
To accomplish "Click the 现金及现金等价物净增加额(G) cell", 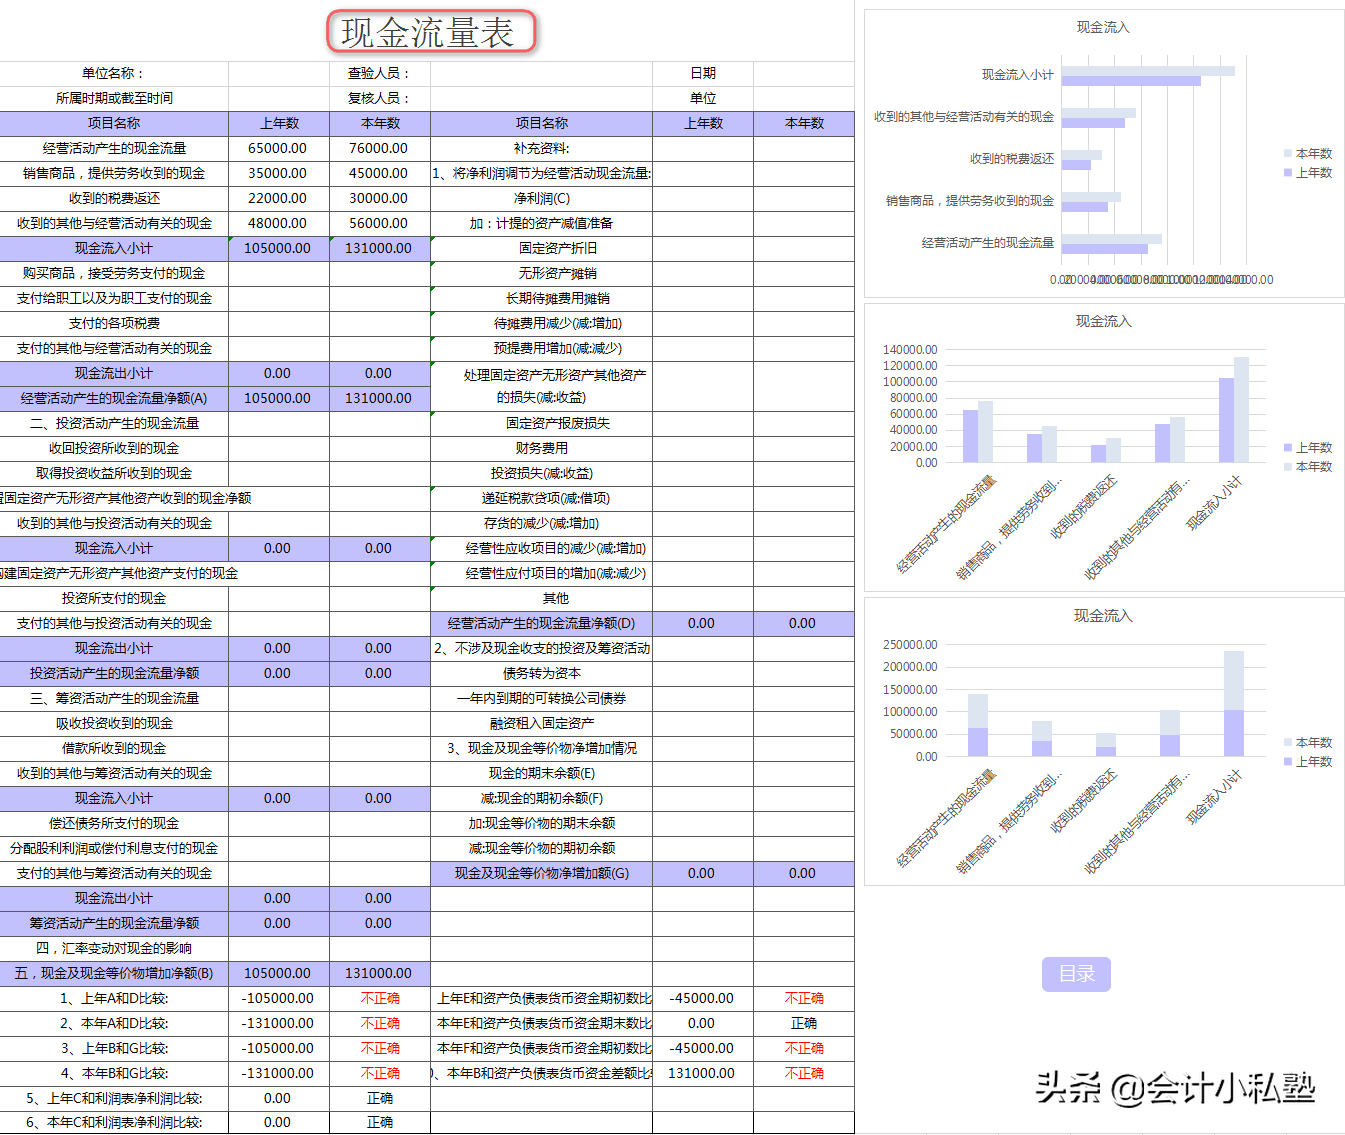I will 542,873.
